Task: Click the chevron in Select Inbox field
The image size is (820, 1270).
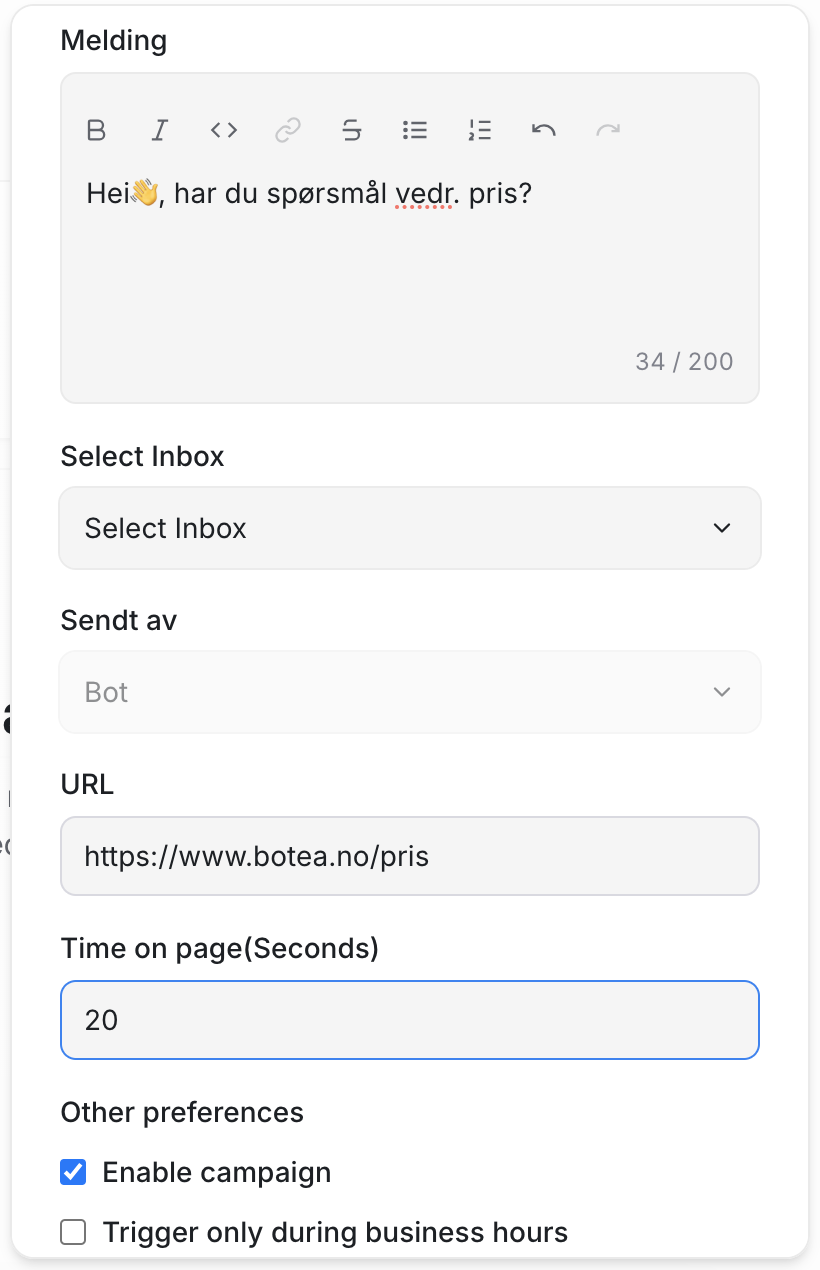Action: pyautogui.click(x=722, y=528)
